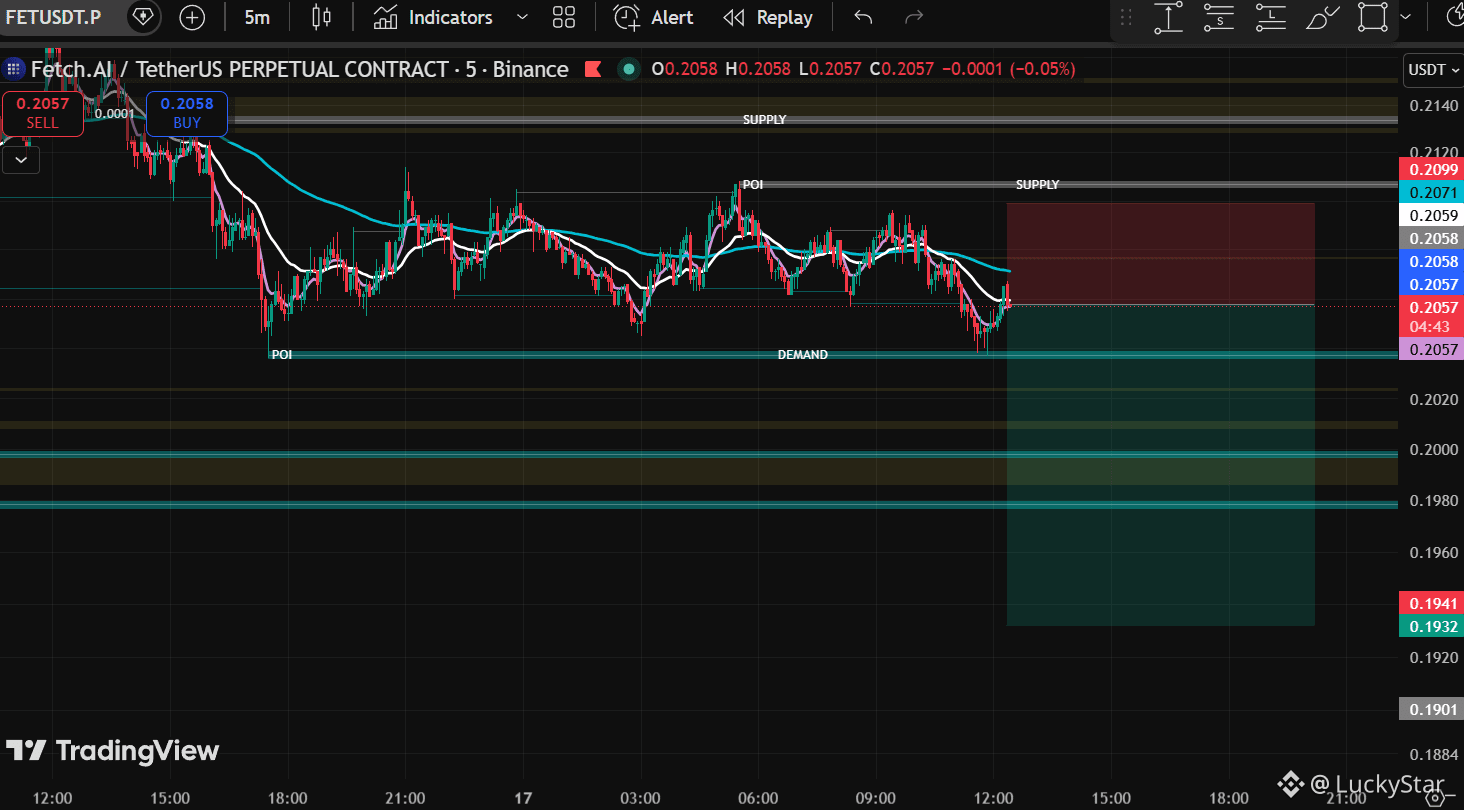
Task: Click the close value C0.2057 in the legend
Action: click(x=902, y=69)
